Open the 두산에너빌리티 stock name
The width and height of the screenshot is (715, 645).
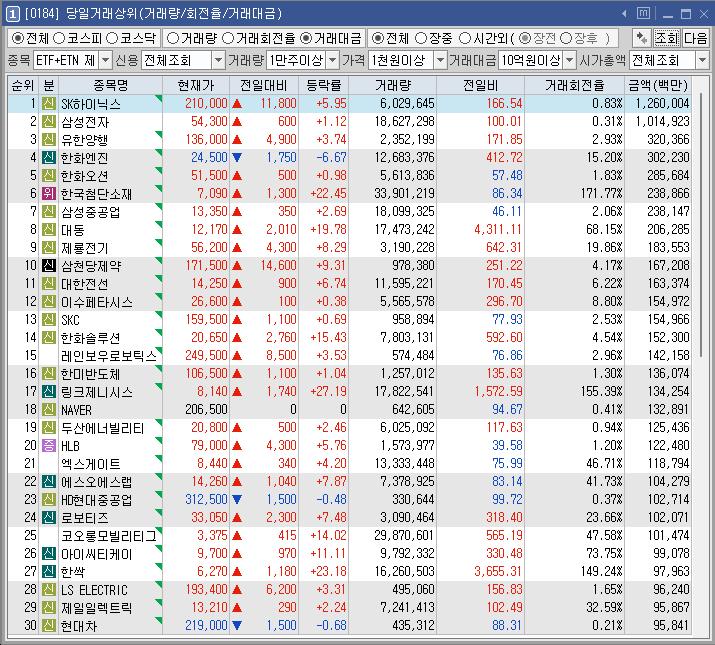103,428
